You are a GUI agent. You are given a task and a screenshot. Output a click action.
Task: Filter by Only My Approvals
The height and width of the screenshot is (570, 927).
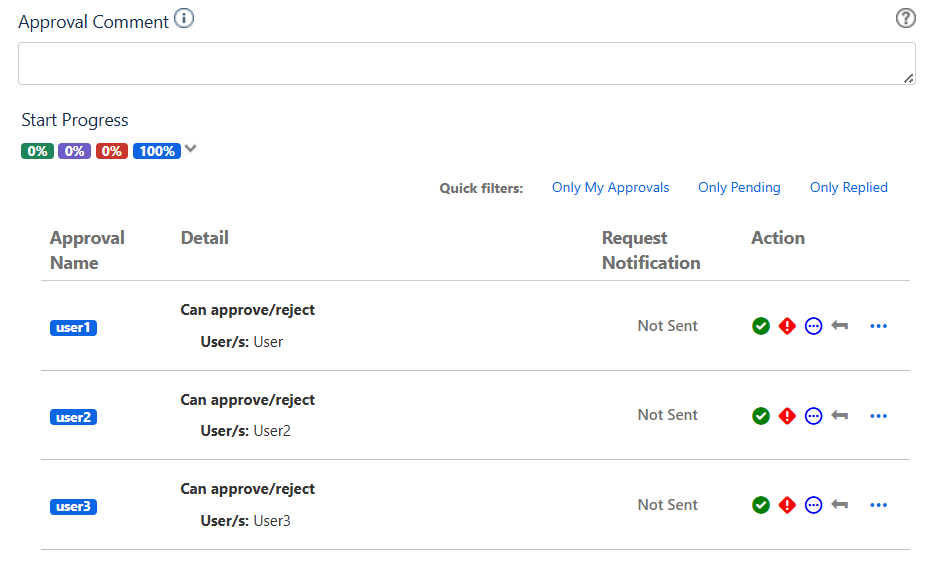(x=610, y=187)
